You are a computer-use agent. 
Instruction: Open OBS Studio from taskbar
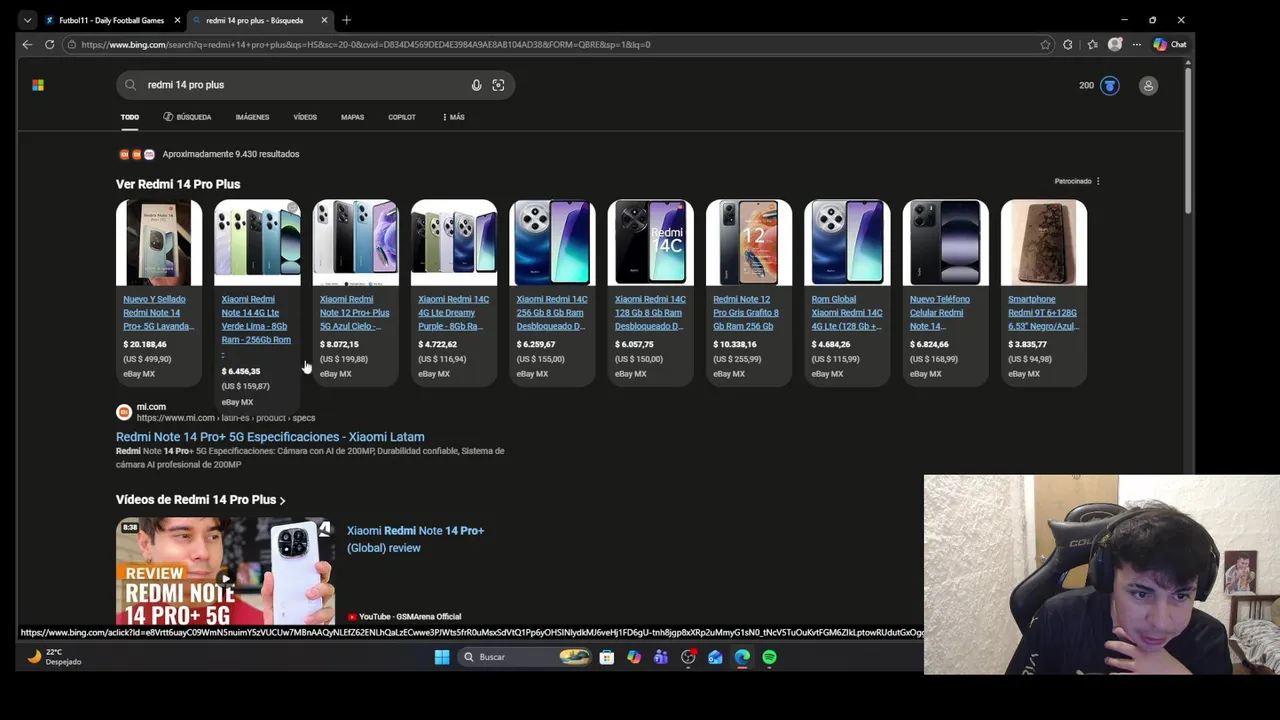(688, 657)
